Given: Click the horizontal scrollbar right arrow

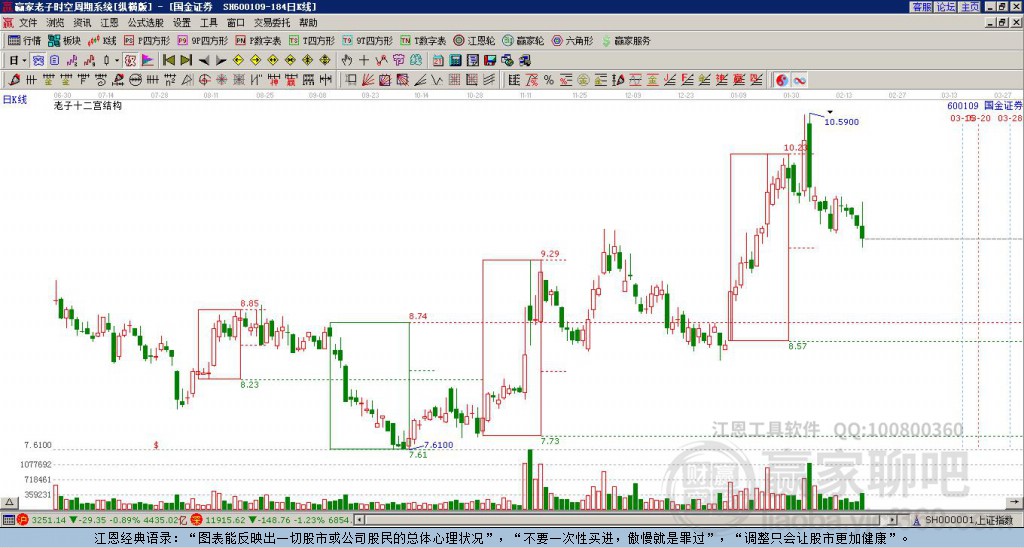Looking at the screenshot, I should (x=892, y=520).
